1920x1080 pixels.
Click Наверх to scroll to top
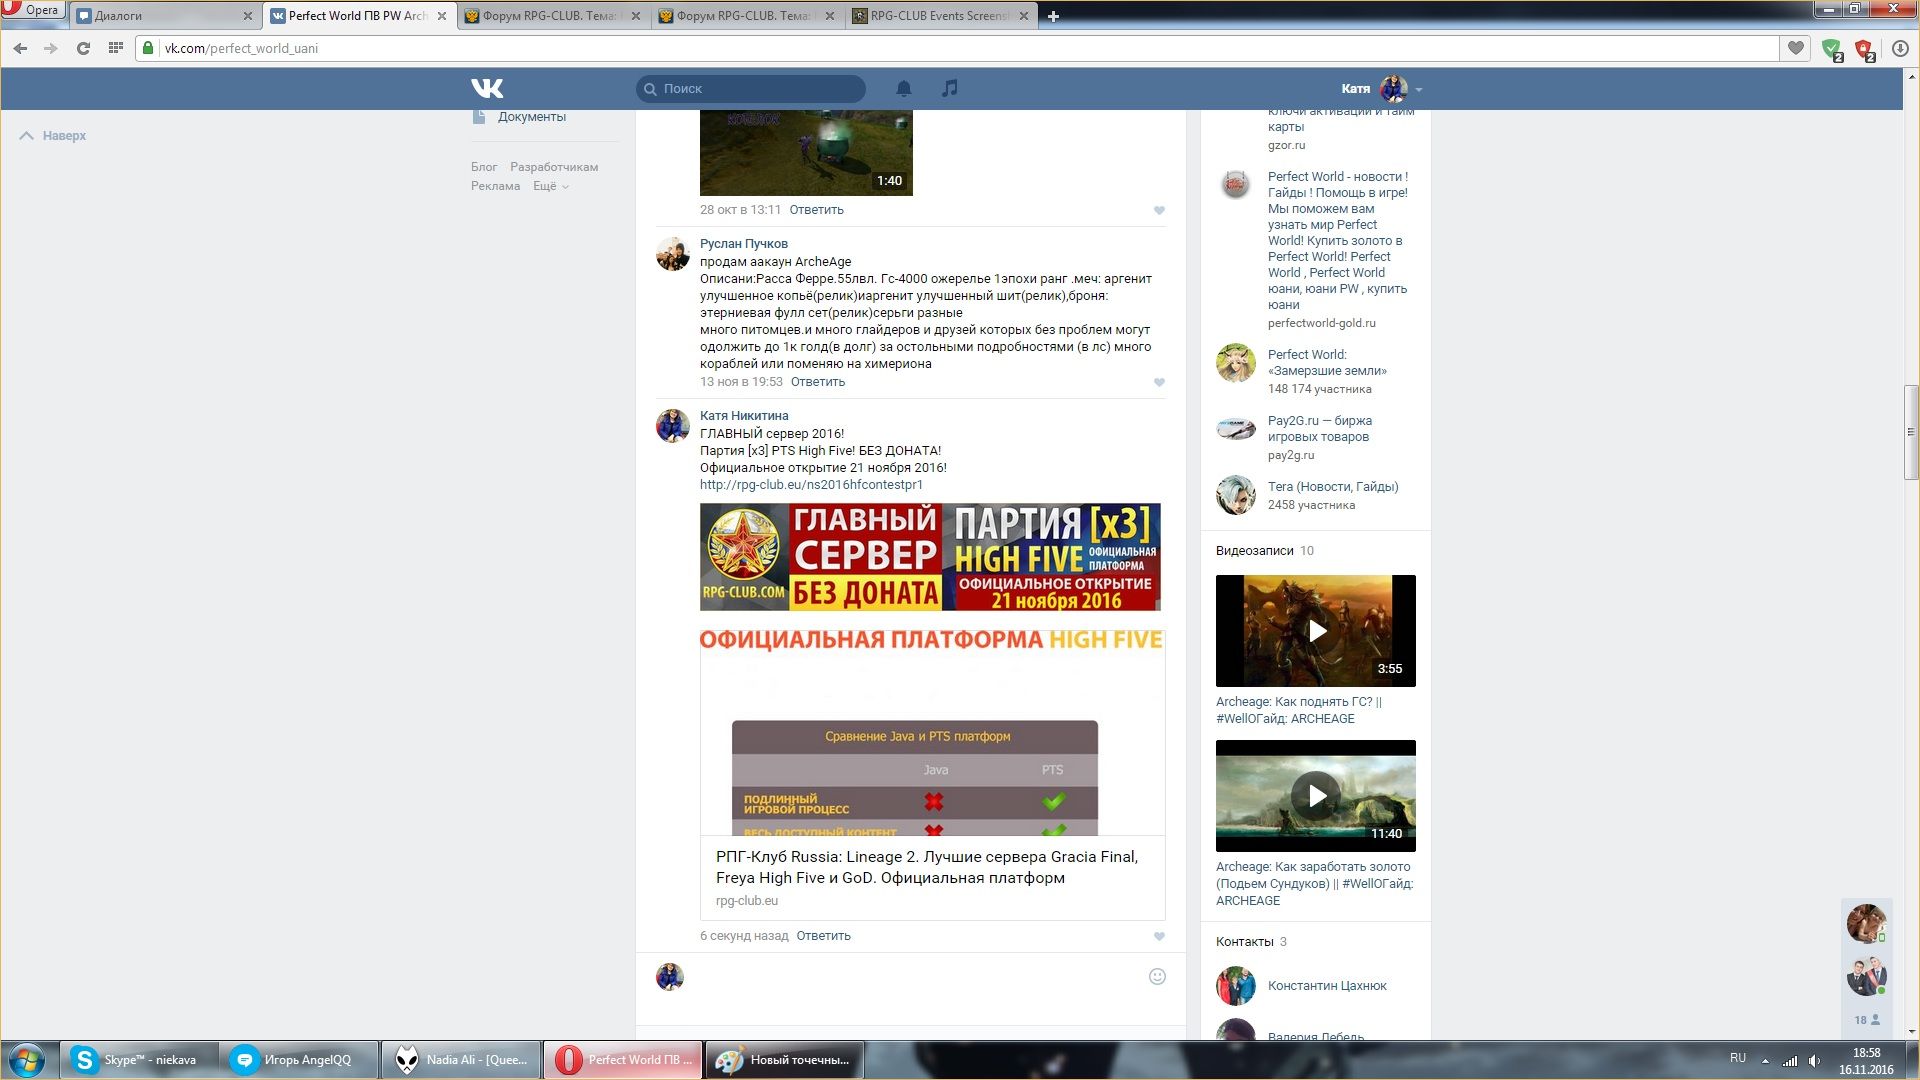click(53, 135)
